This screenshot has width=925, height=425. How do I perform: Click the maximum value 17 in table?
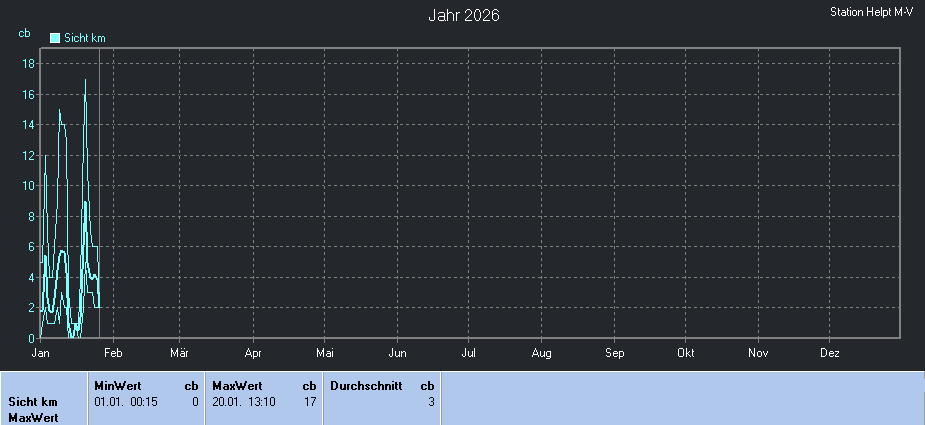pyautogui.click(x=310, y=401)
